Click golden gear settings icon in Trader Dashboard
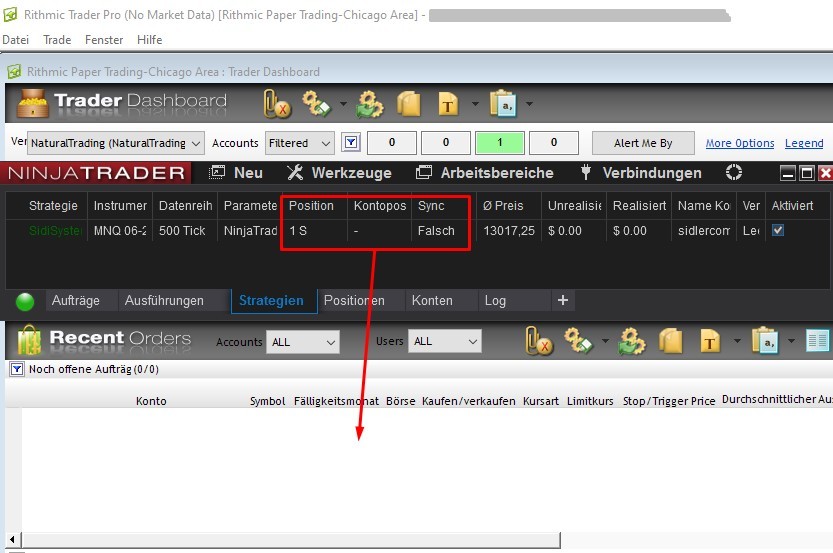The width and height of the screenshot is (833, 553). 369,104
